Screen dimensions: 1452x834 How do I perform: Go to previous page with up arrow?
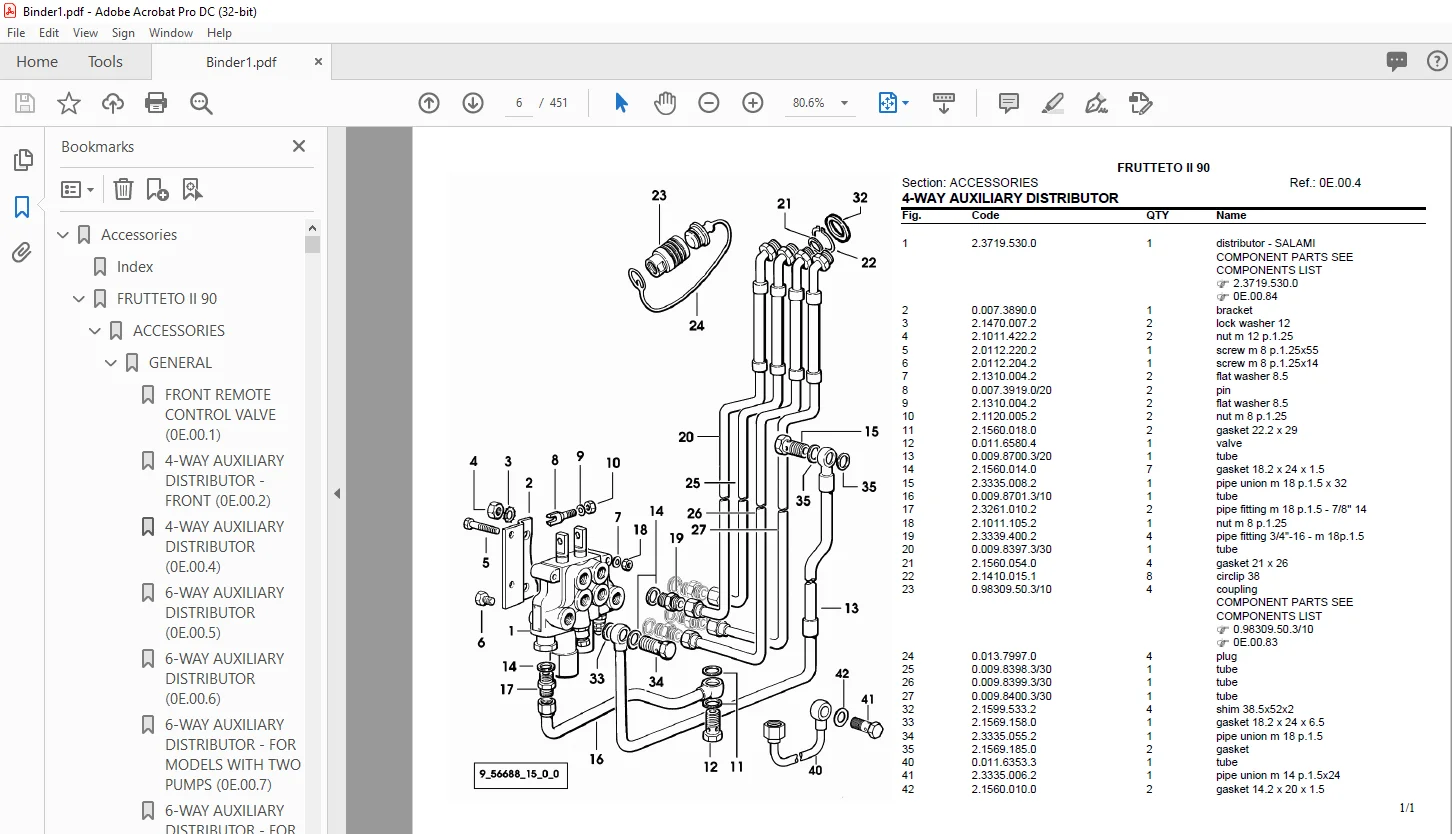pyautogui.click(x=429, y=103)
